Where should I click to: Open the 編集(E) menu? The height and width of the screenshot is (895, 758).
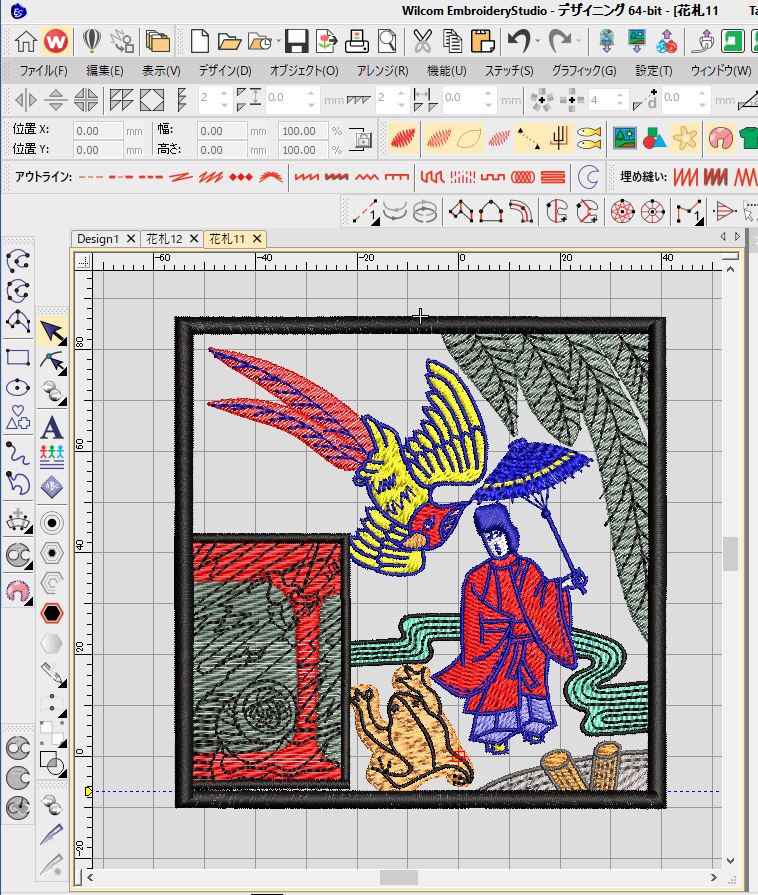coord(104,71)
